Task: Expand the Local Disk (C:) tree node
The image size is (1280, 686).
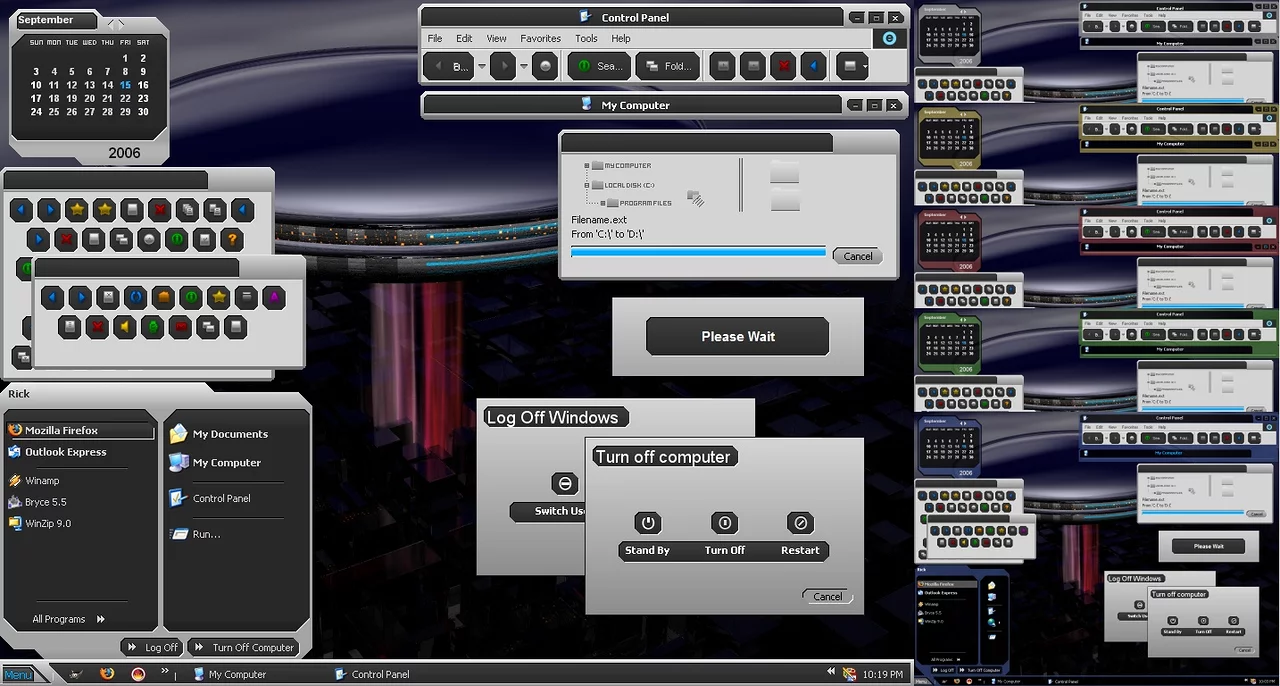Action: pyautogui.click(x=587, y=185)
